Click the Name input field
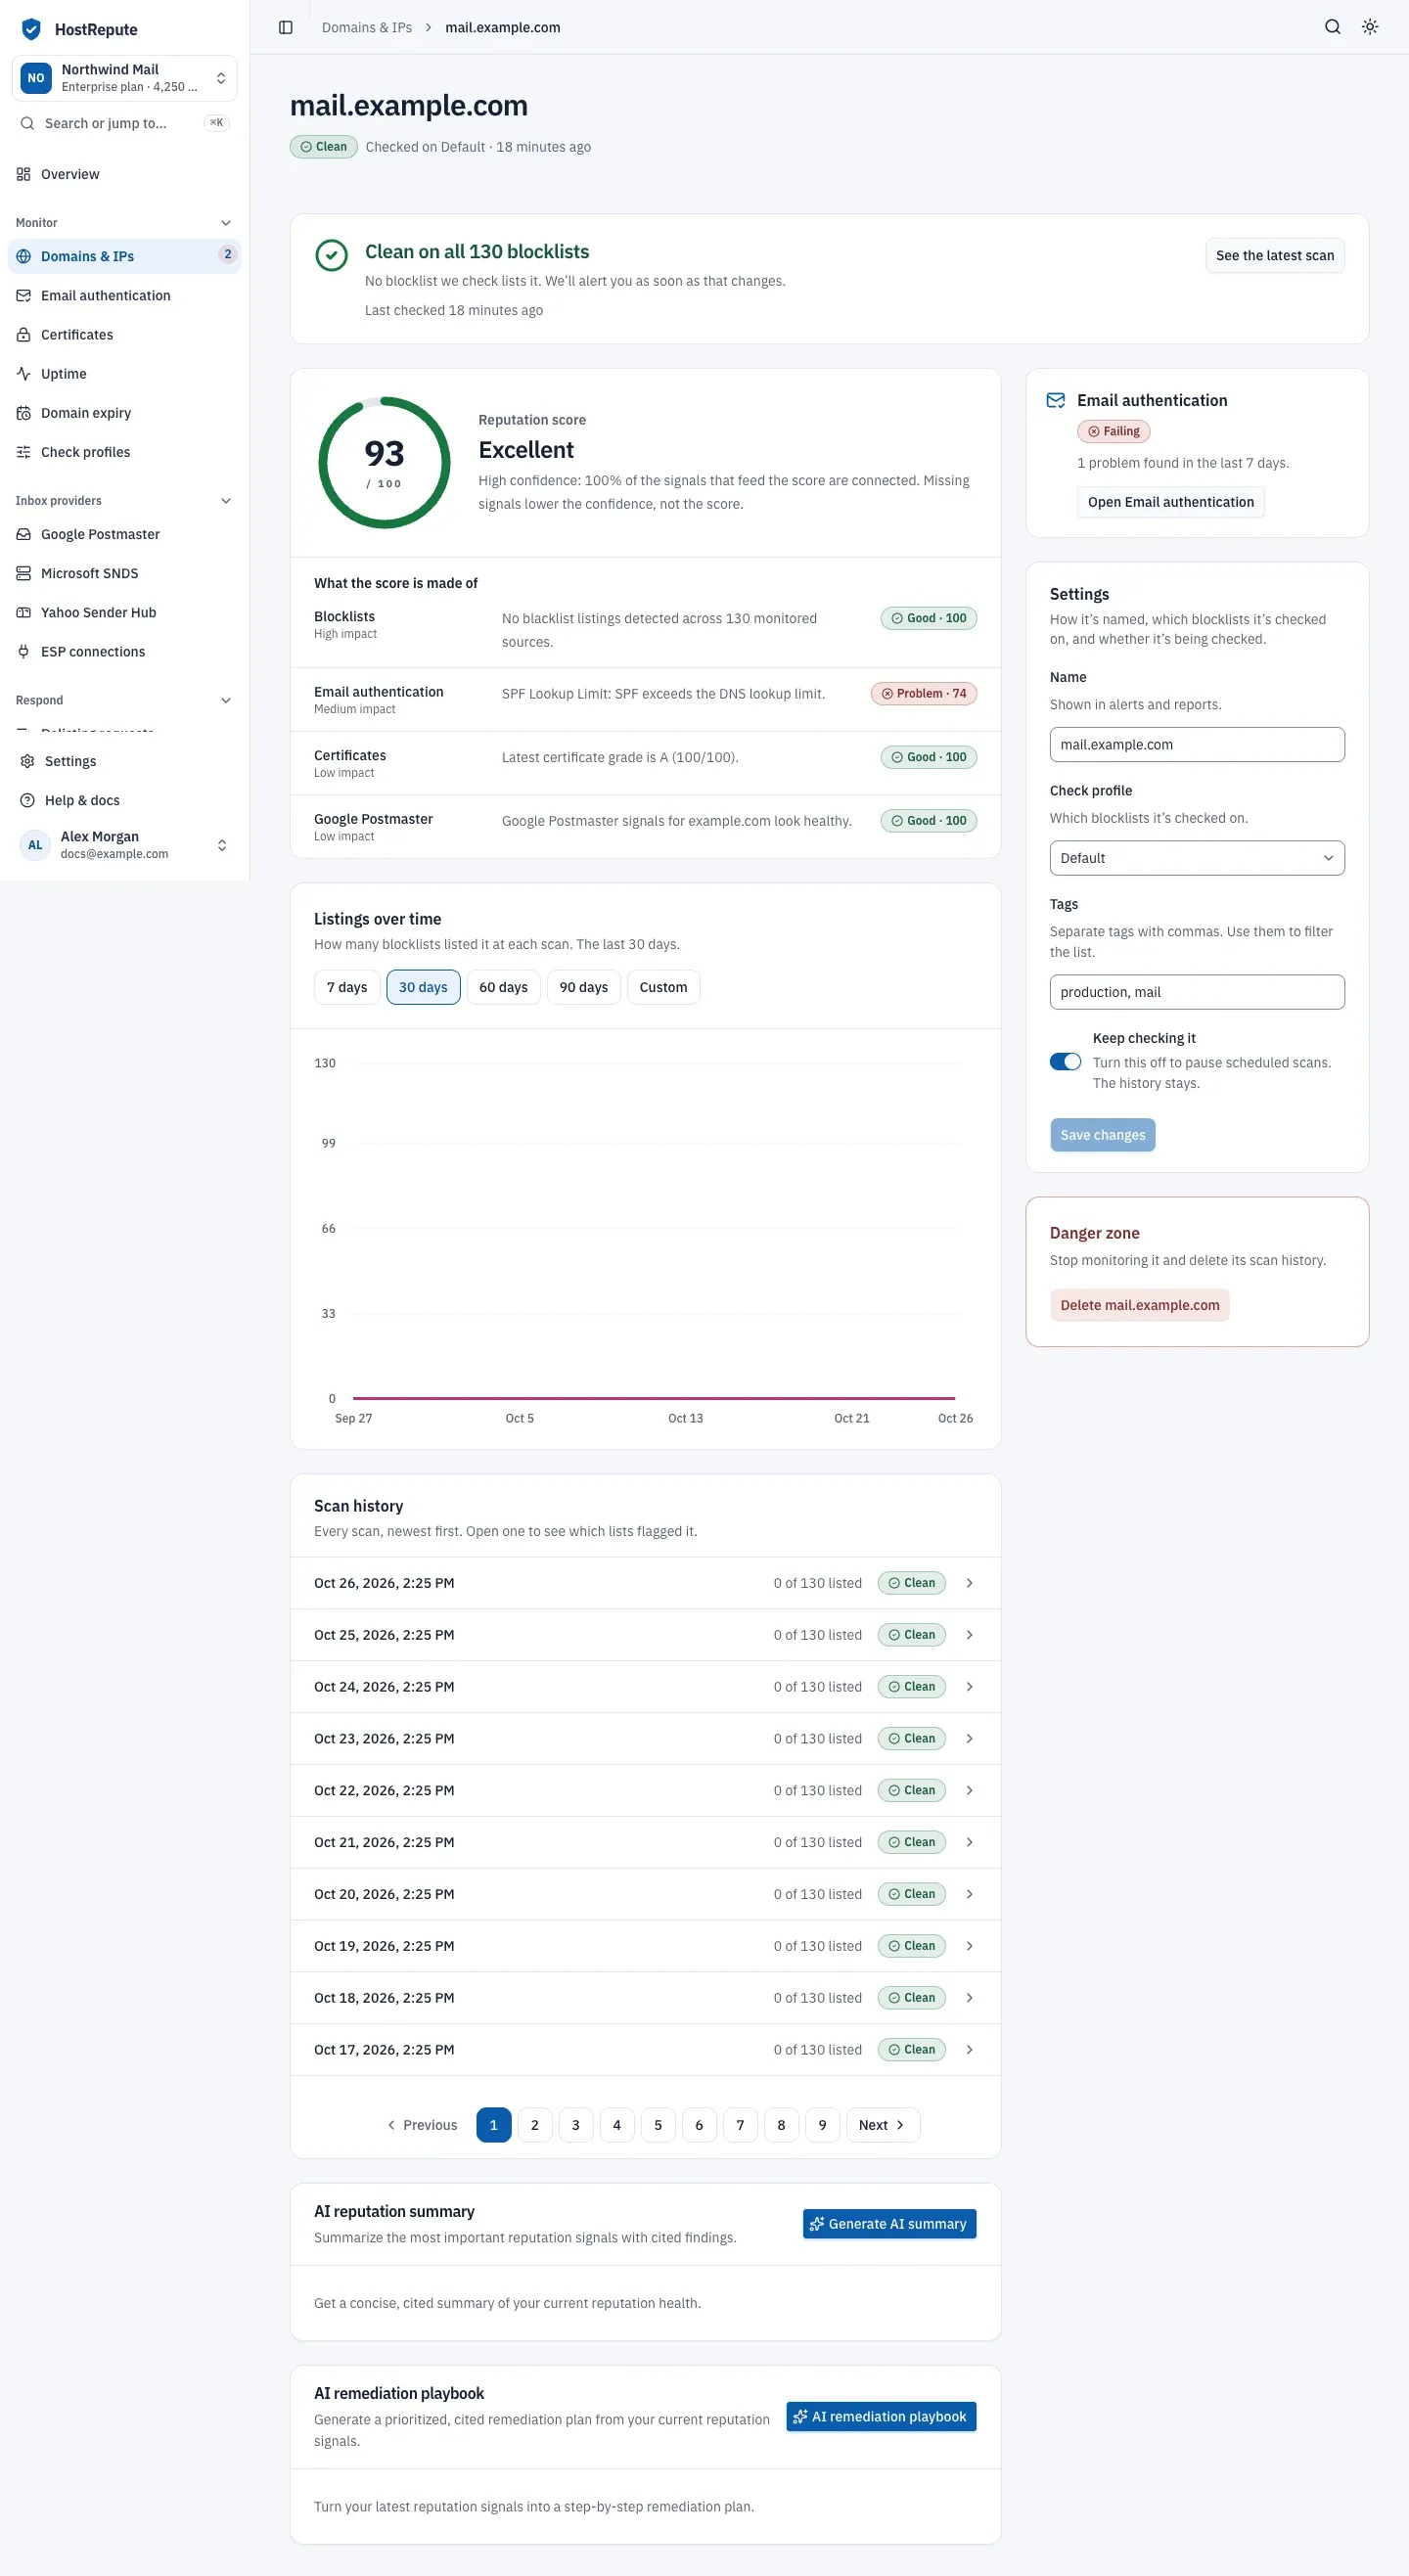This screenshot has width=1409, height=2576. pos(1196,744)
